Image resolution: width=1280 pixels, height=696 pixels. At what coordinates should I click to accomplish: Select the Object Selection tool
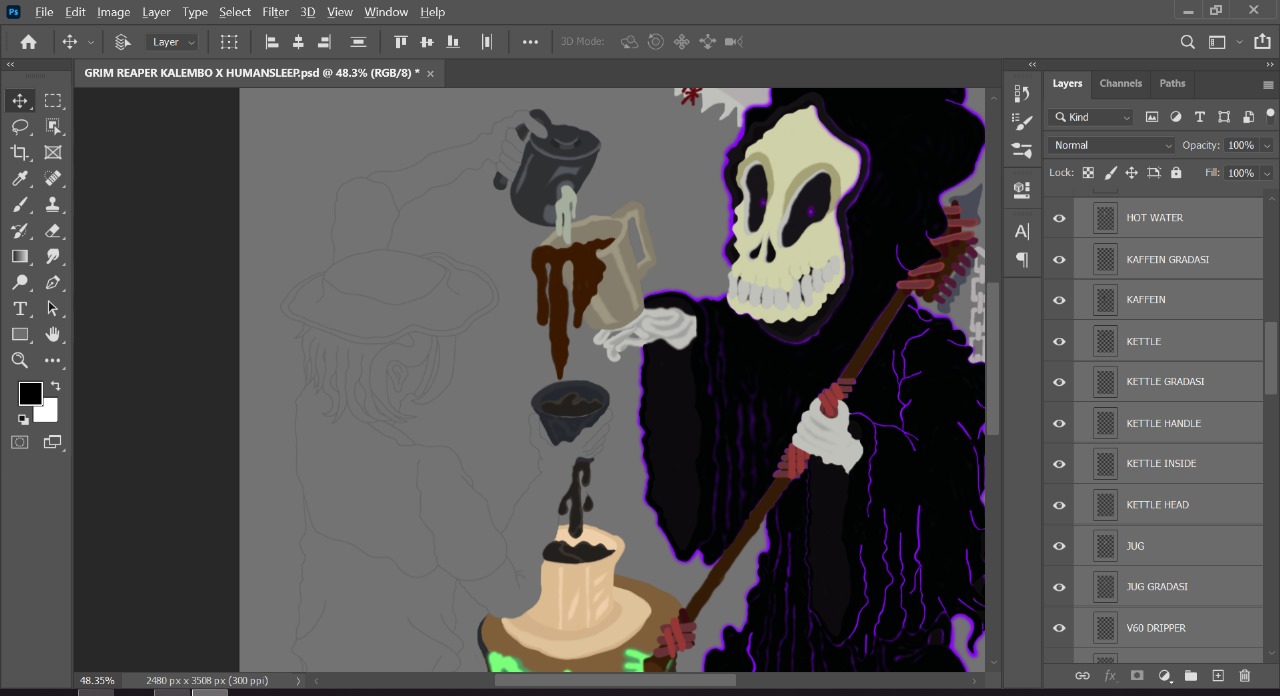53,126
